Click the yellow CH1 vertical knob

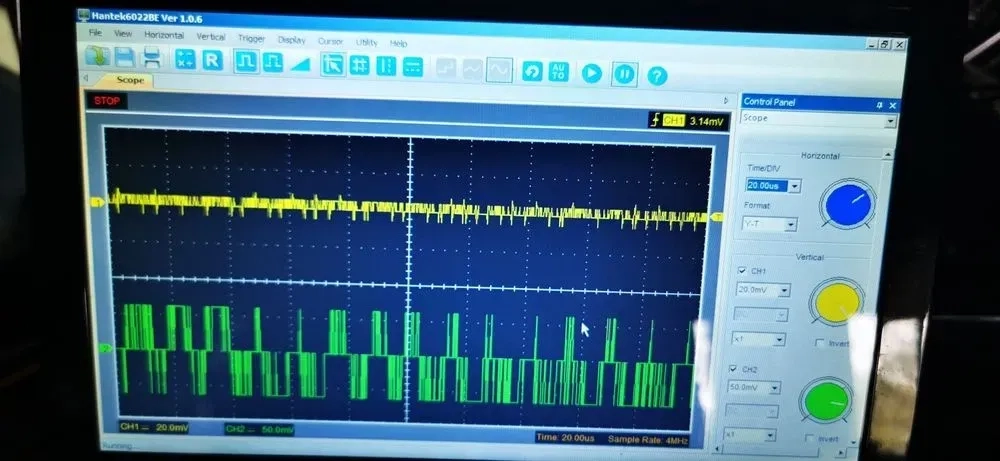click(x=840, y=303)
